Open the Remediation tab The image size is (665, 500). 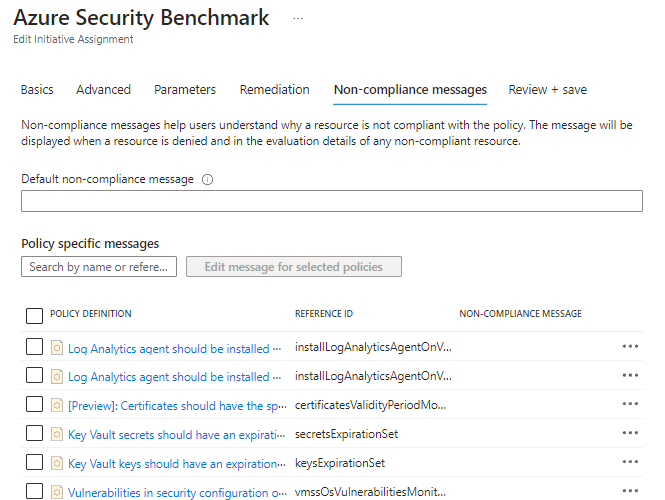coord(274,90)
